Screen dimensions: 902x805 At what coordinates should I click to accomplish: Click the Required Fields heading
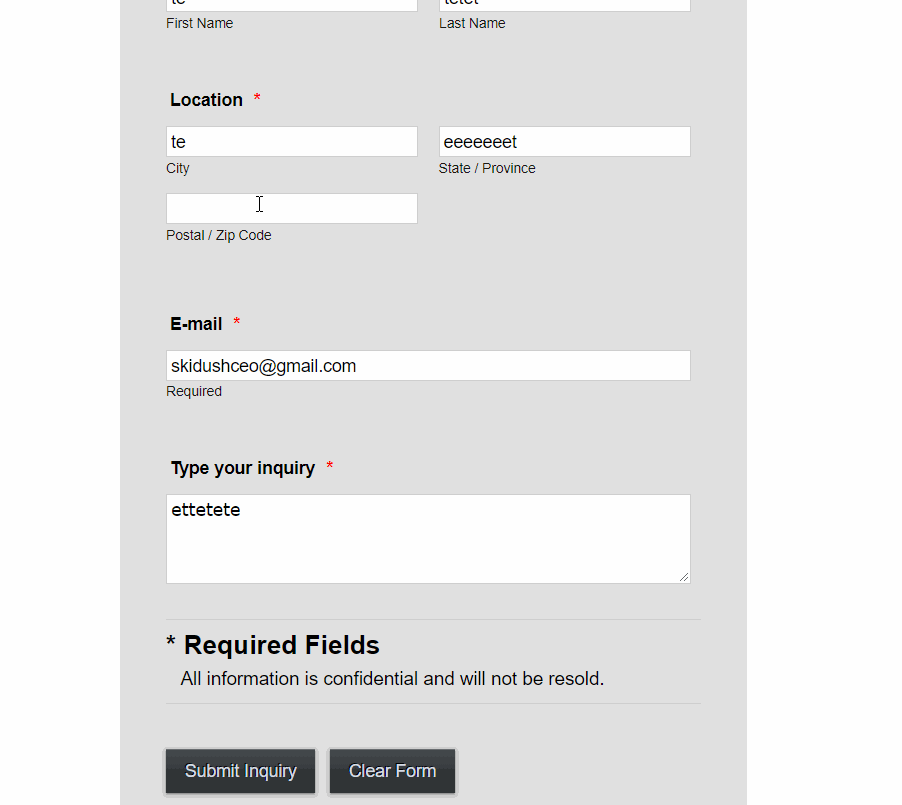coord(281,645)
